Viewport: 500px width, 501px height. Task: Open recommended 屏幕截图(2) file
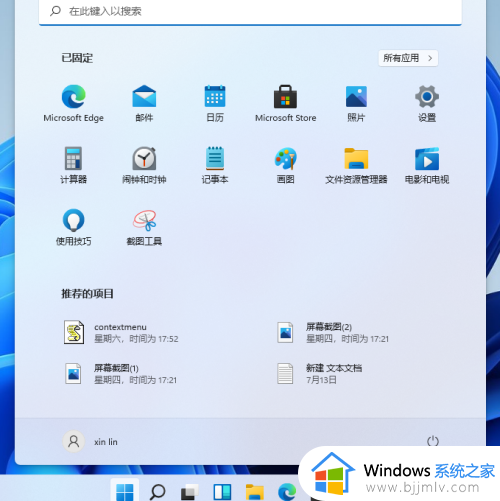333,333
